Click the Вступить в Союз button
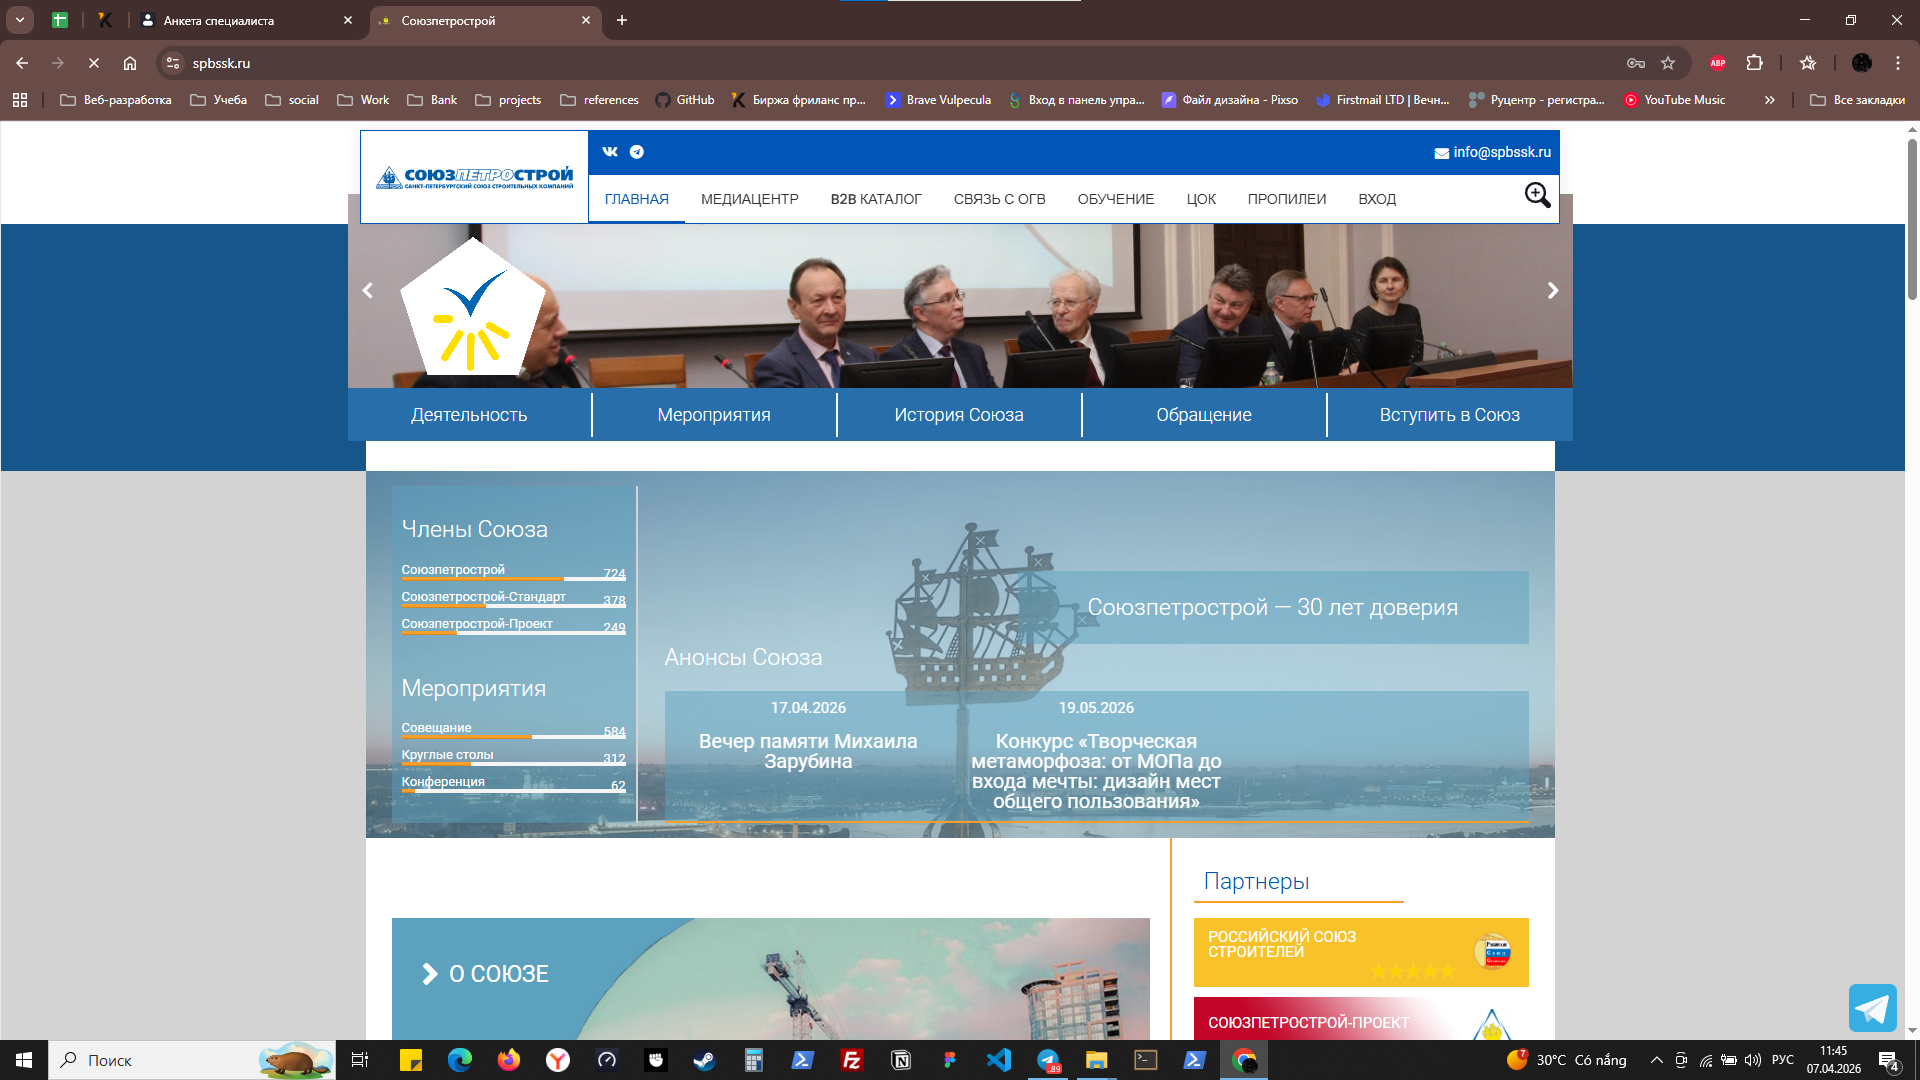 tap(1449, 415)
